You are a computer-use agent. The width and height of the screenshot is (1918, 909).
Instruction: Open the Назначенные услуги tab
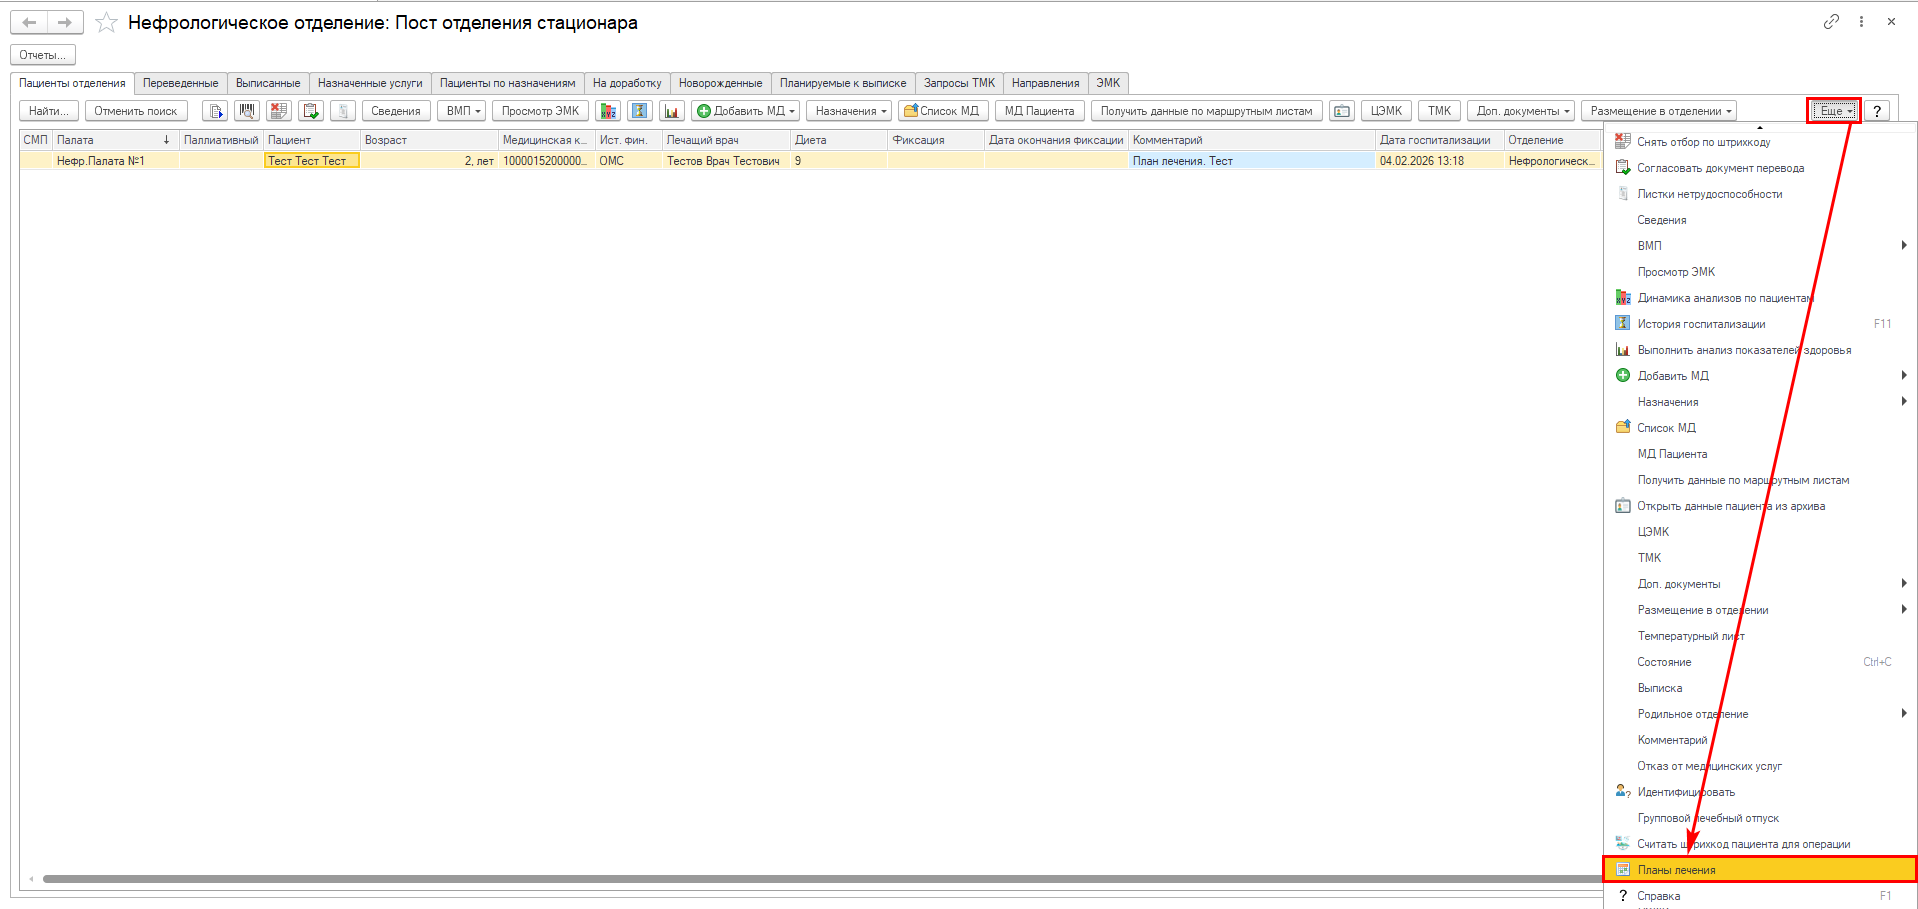coord(370,83)
